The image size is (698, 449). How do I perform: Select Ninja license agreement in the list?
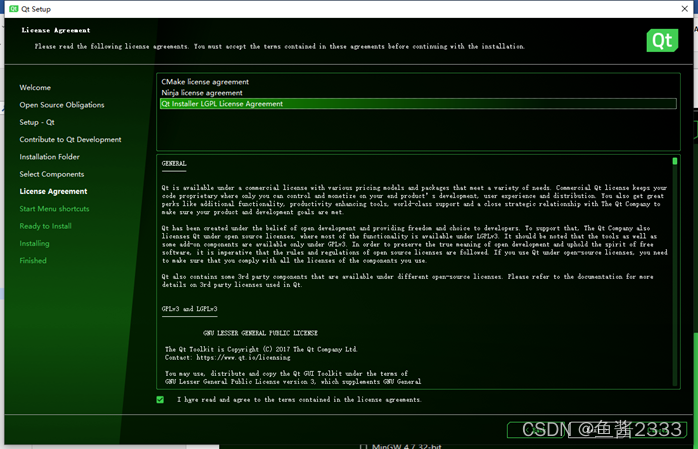(x=202, y=93)
